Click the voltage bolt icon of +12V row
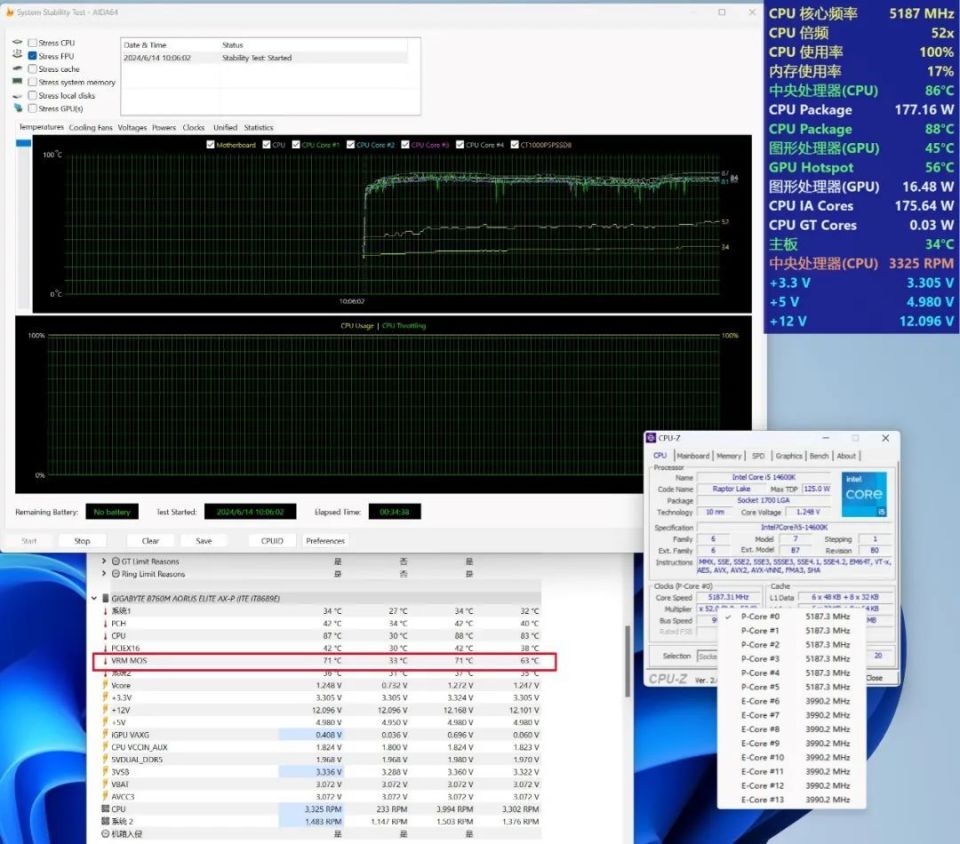The image size is (960, 844). point(105,710)
